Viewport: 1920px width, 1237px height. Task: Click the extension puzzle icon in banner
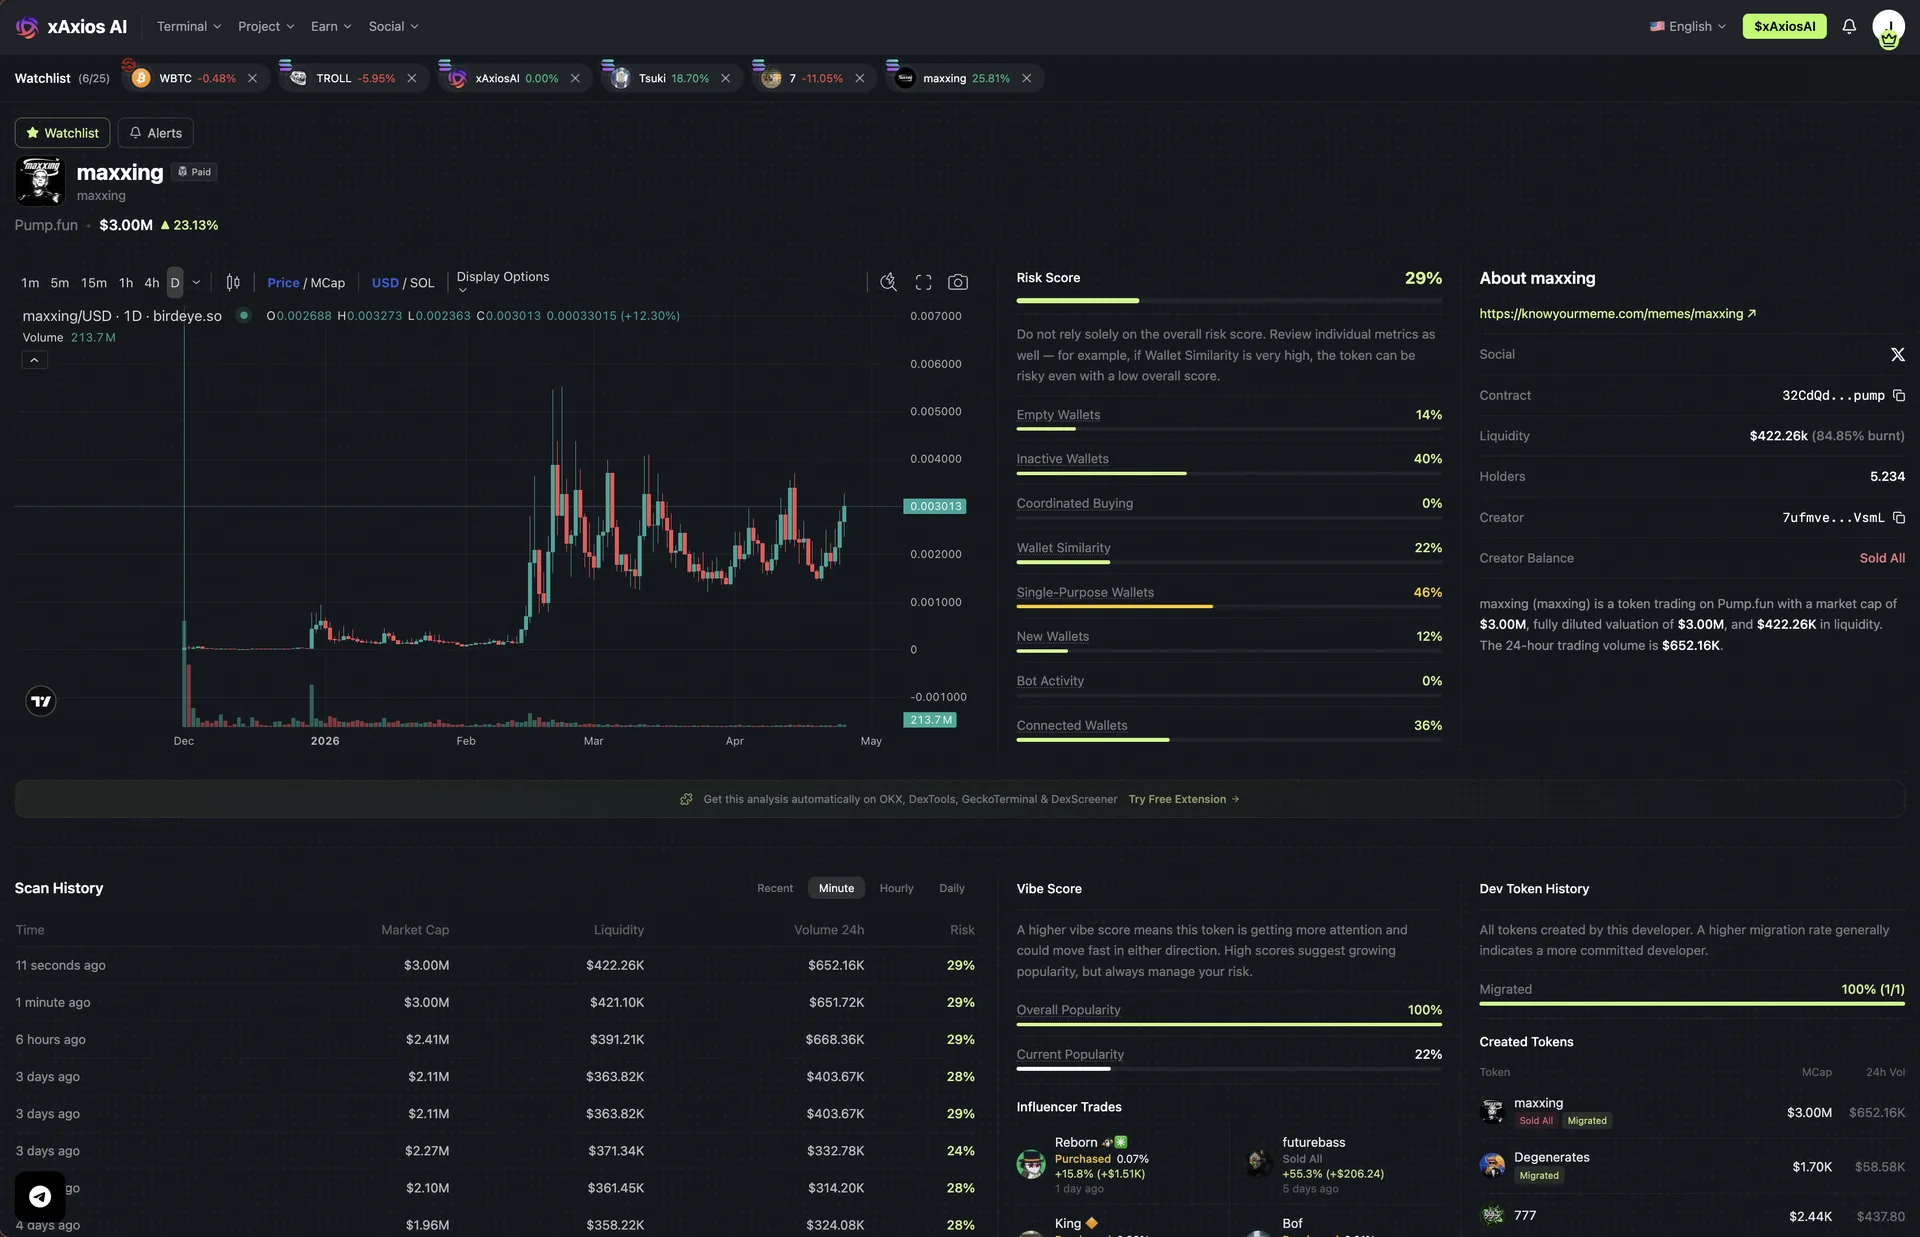tap(686, 799)
